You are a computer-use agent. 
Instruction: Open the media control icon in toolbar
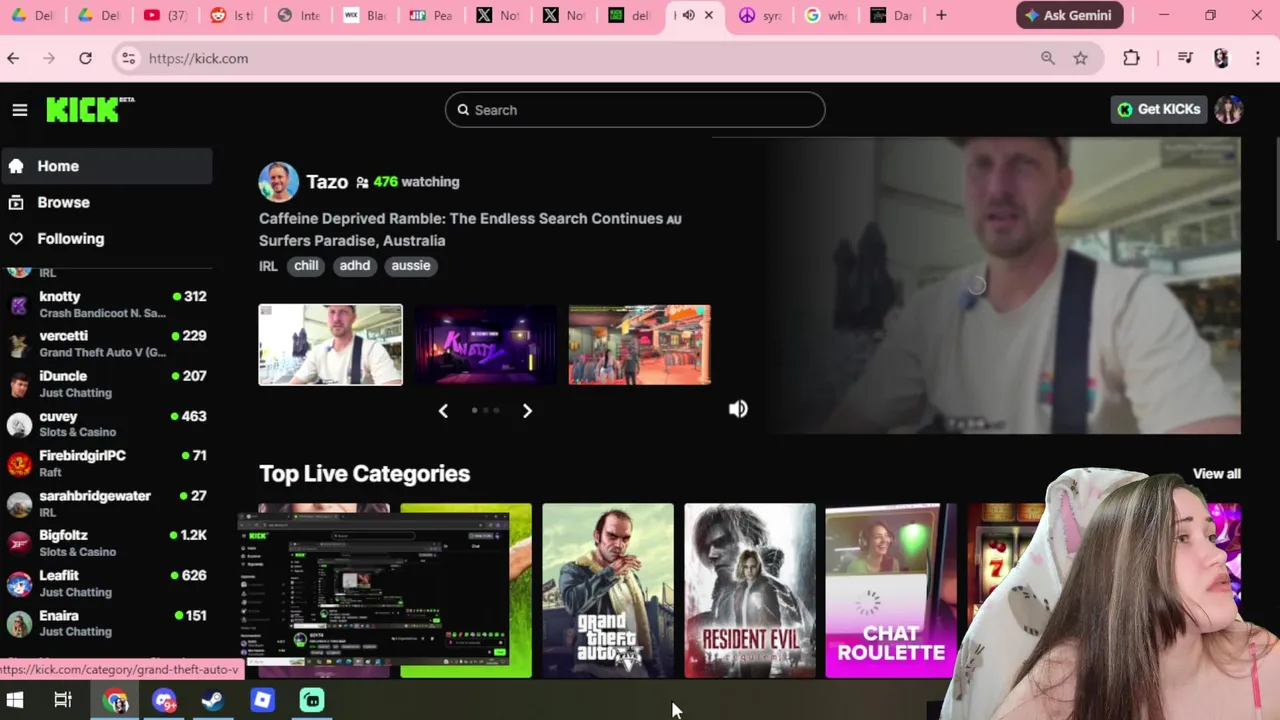(x=1185, y=58)
